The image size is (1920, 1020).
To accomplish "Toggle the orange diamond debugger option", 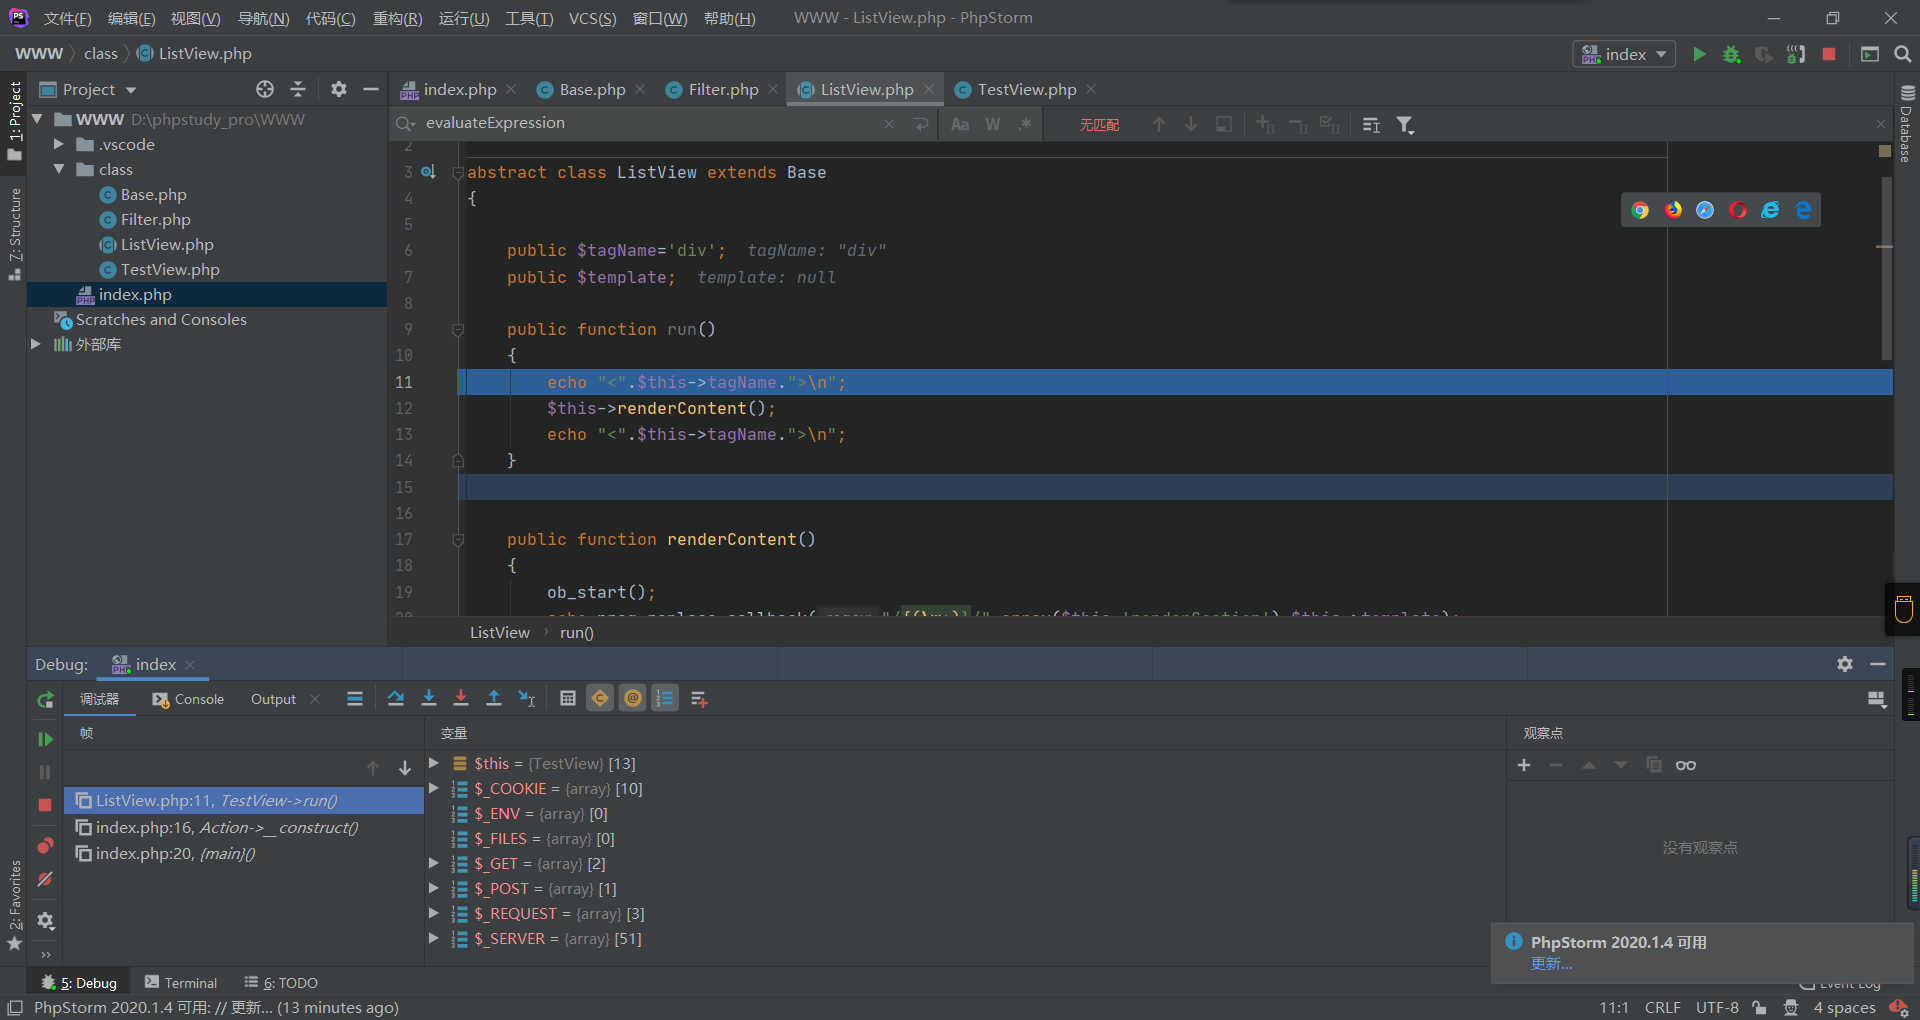I will click(x=600, y=699).
